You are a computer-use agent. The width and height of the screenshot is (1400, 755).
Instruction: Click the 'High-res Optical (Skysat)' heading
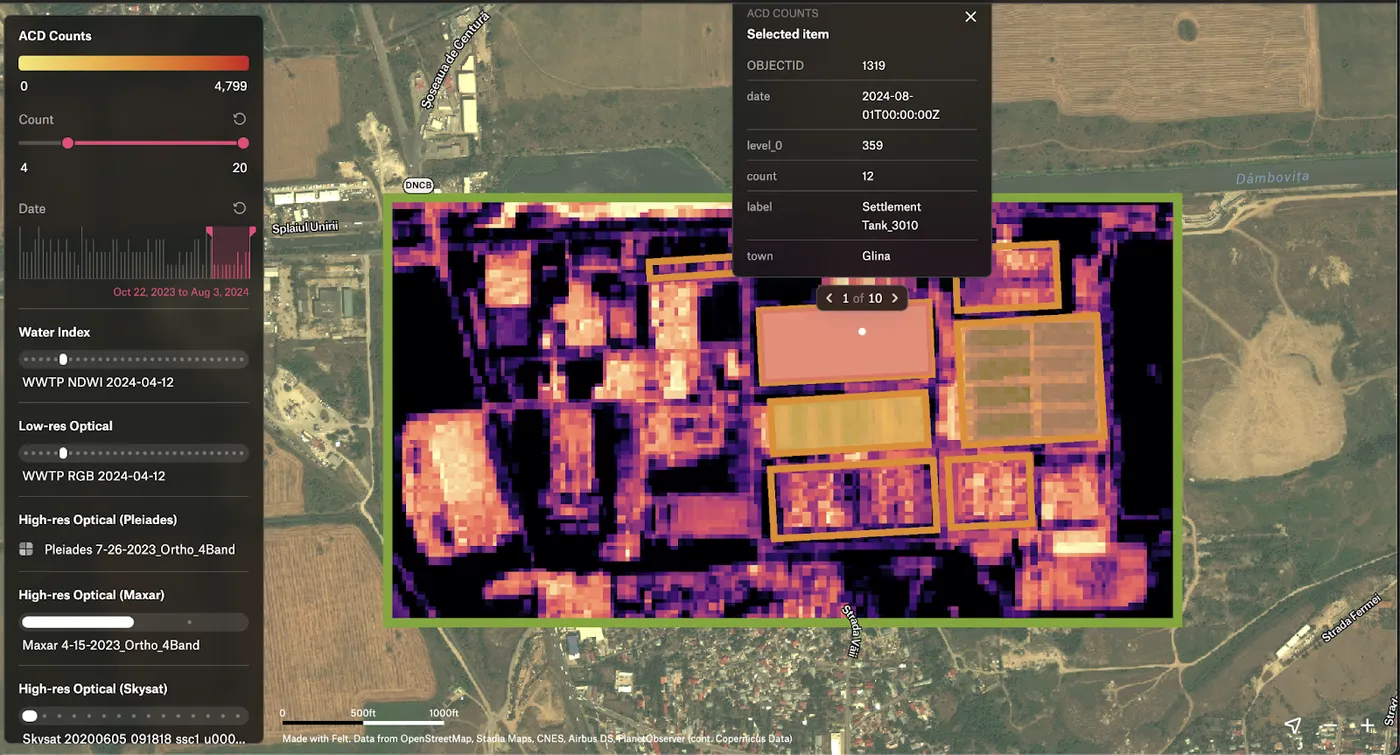[x=93, y=689]
